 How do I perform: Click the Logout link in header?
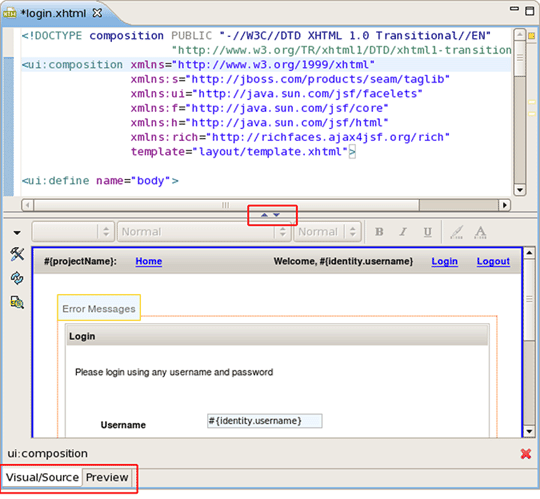(x=493, y=262)
